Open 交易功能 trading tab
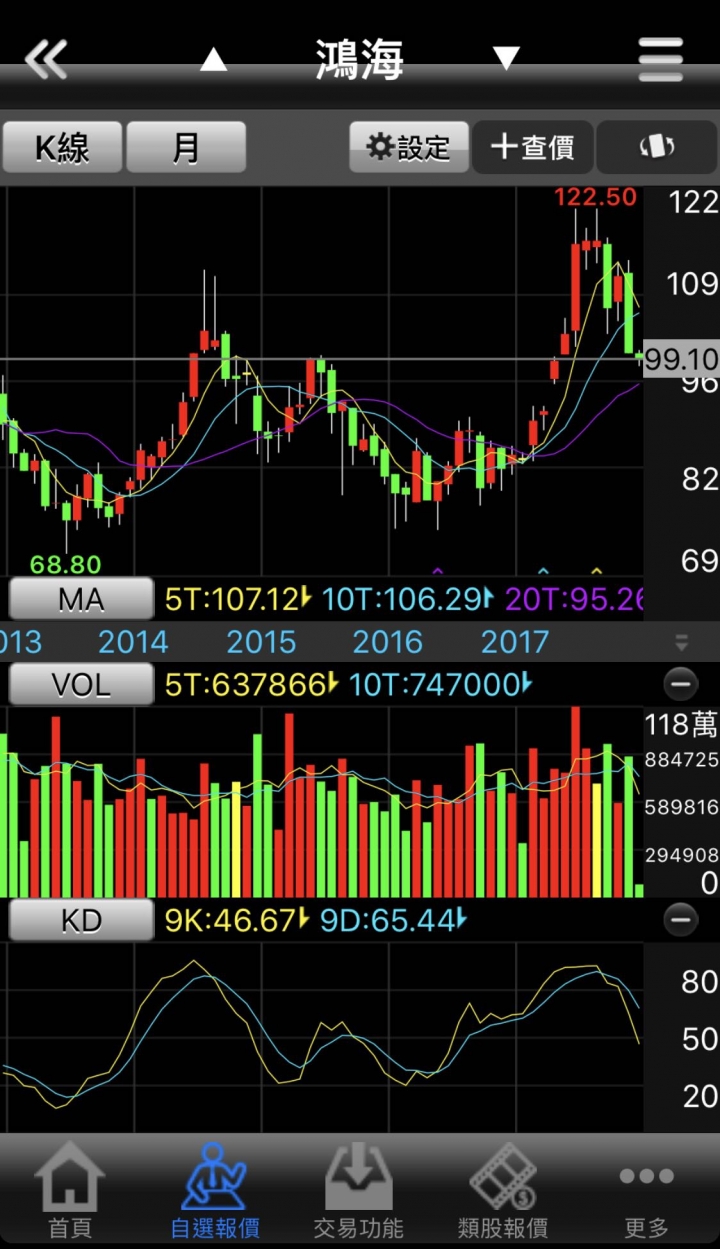 [x=358, y=1192]
